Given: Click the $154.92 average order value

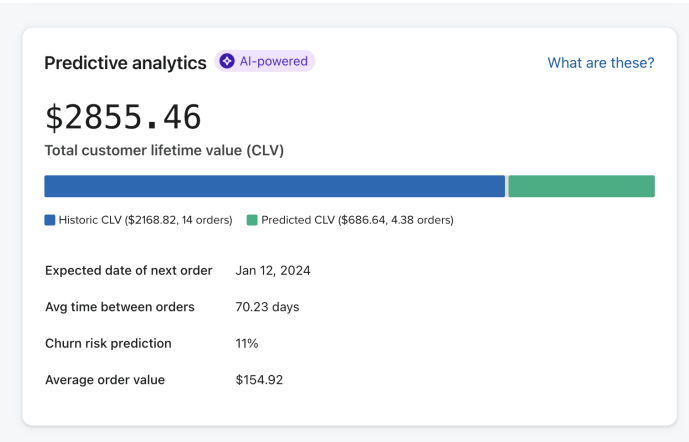Looking at the screenshot, I should click(x=259, y=380).
